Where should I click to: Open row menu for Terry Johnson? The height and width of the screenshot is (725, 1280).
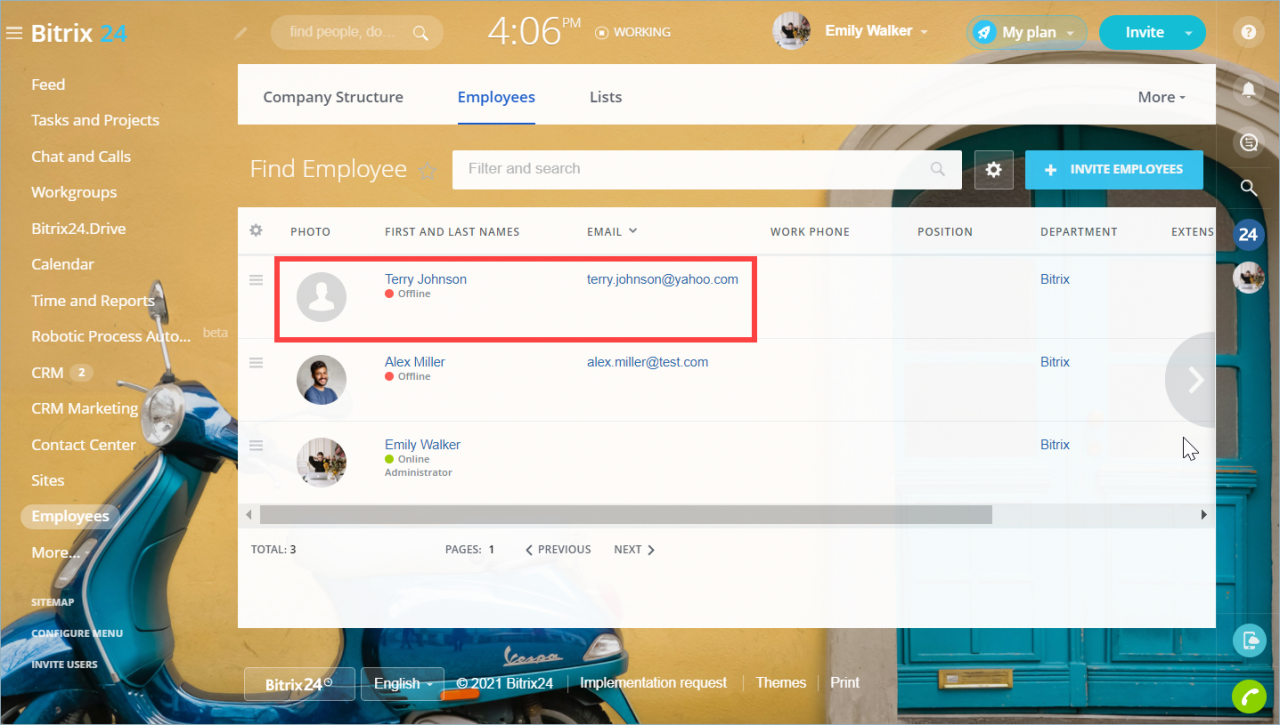(256, 280)
